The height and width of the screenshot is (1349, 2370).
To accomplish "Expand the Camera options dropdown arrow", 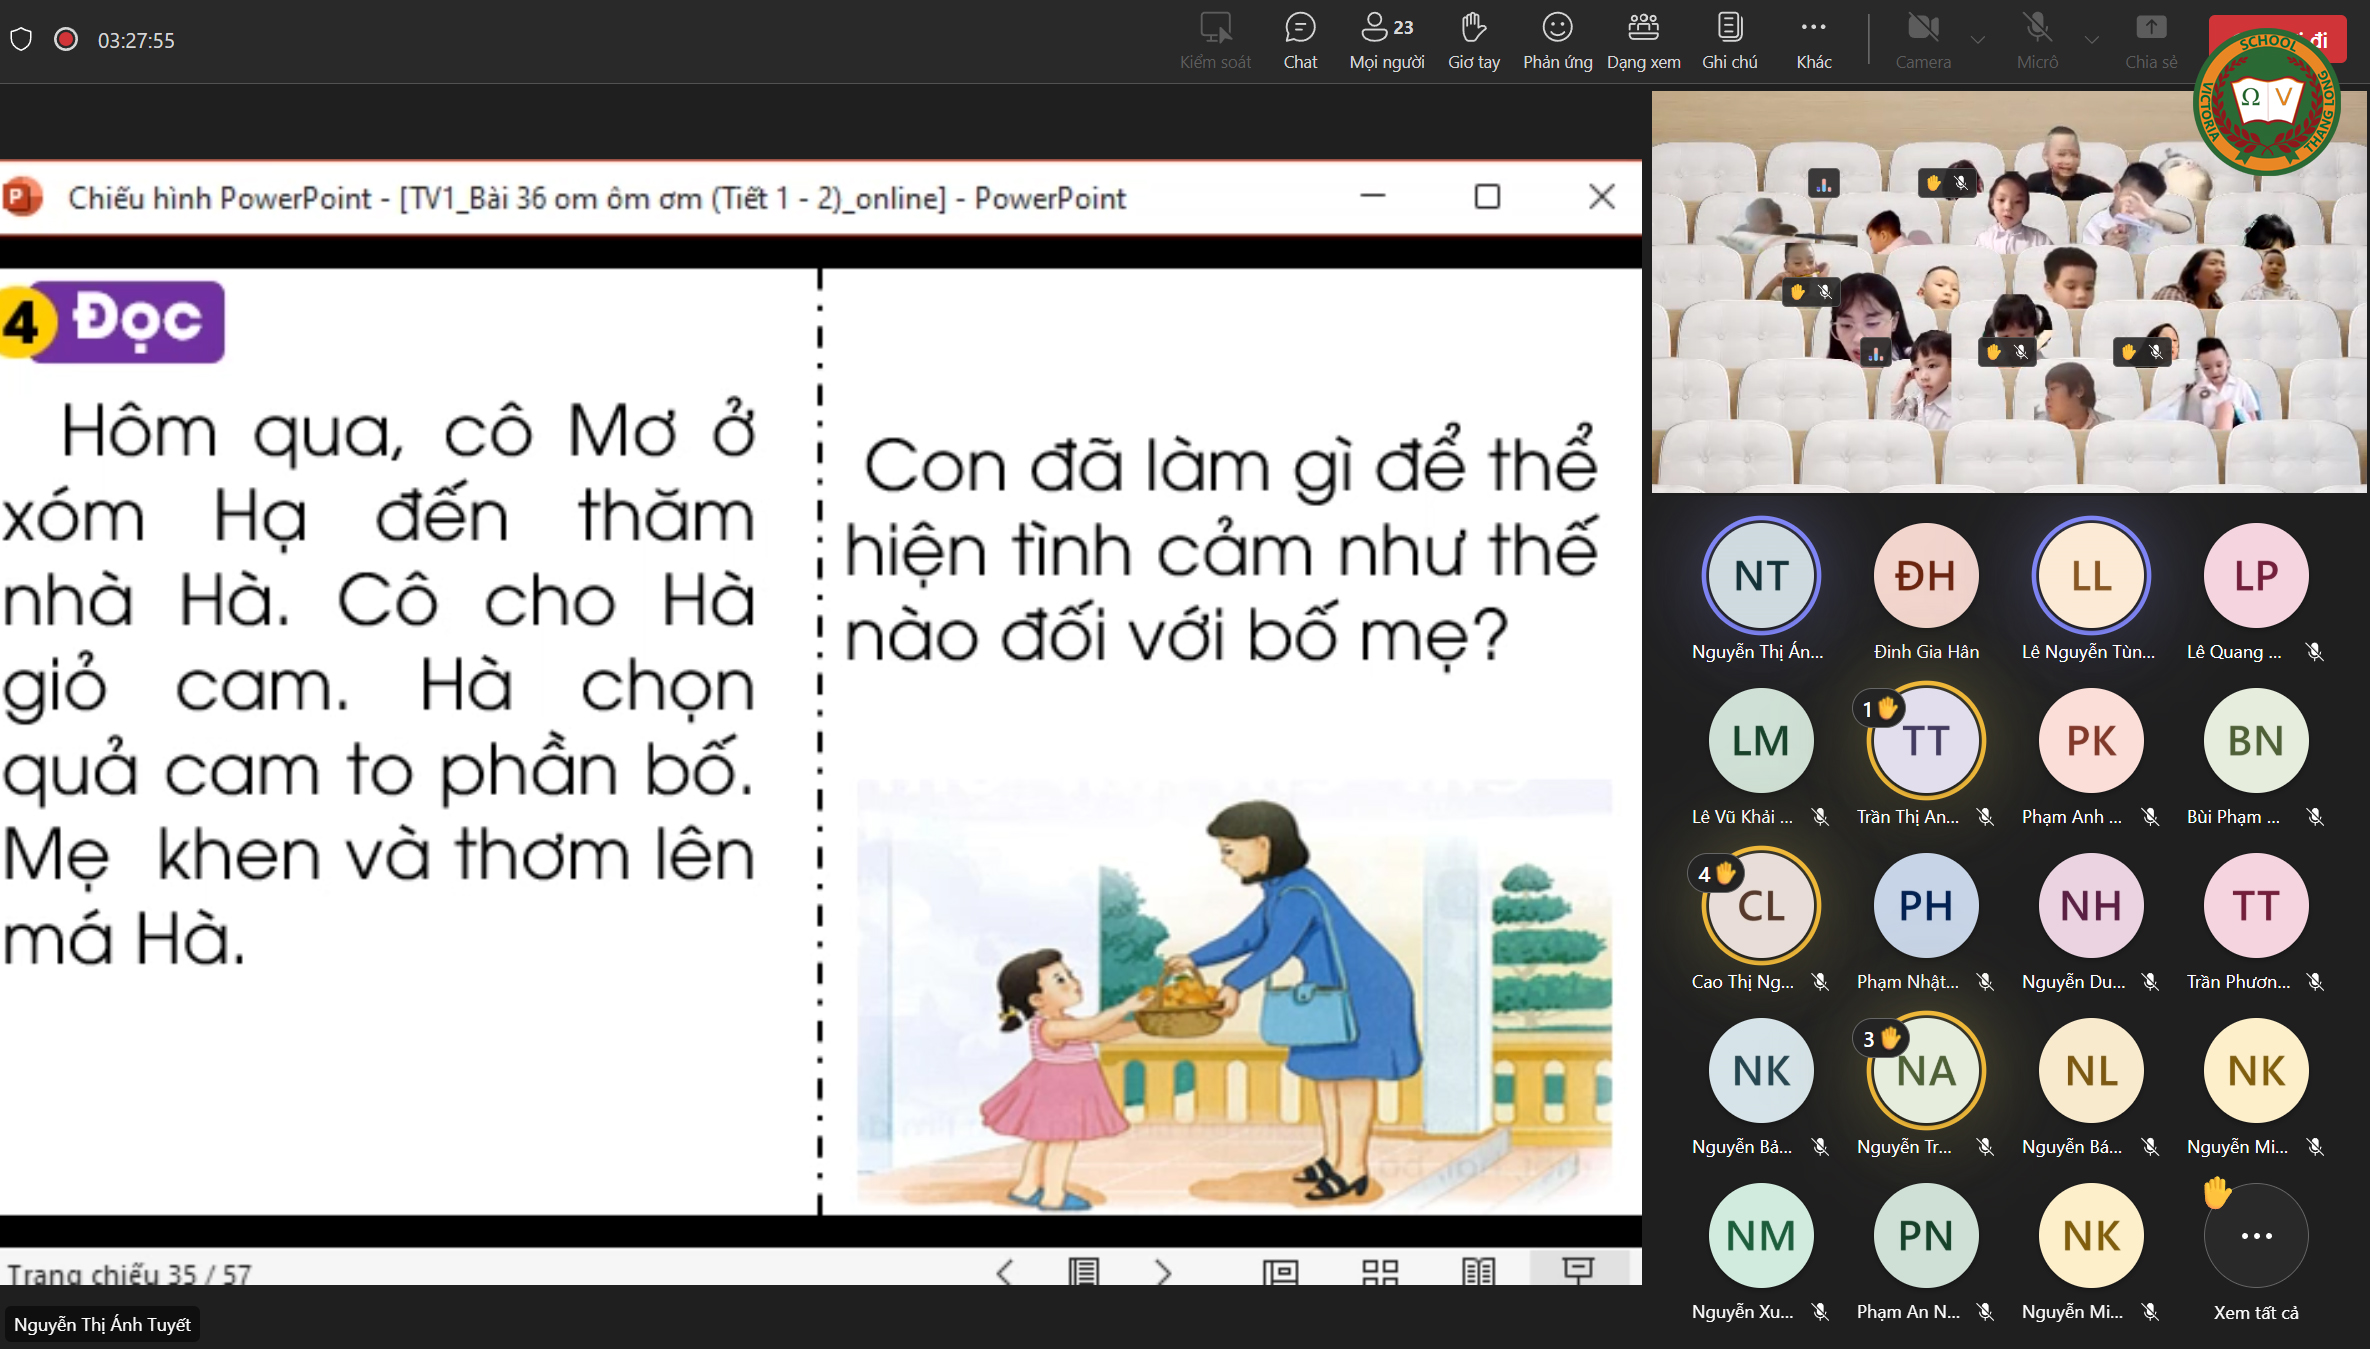I will (x=1977, y=40).
